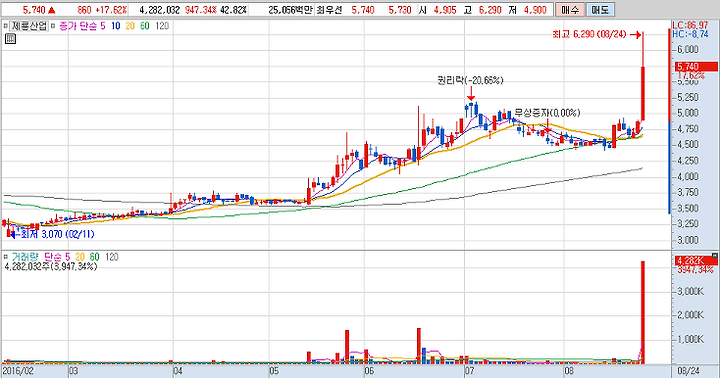This screenshot has width=720, height=378.
Task: Click the 고 6,290 high price
Action: 483,10
